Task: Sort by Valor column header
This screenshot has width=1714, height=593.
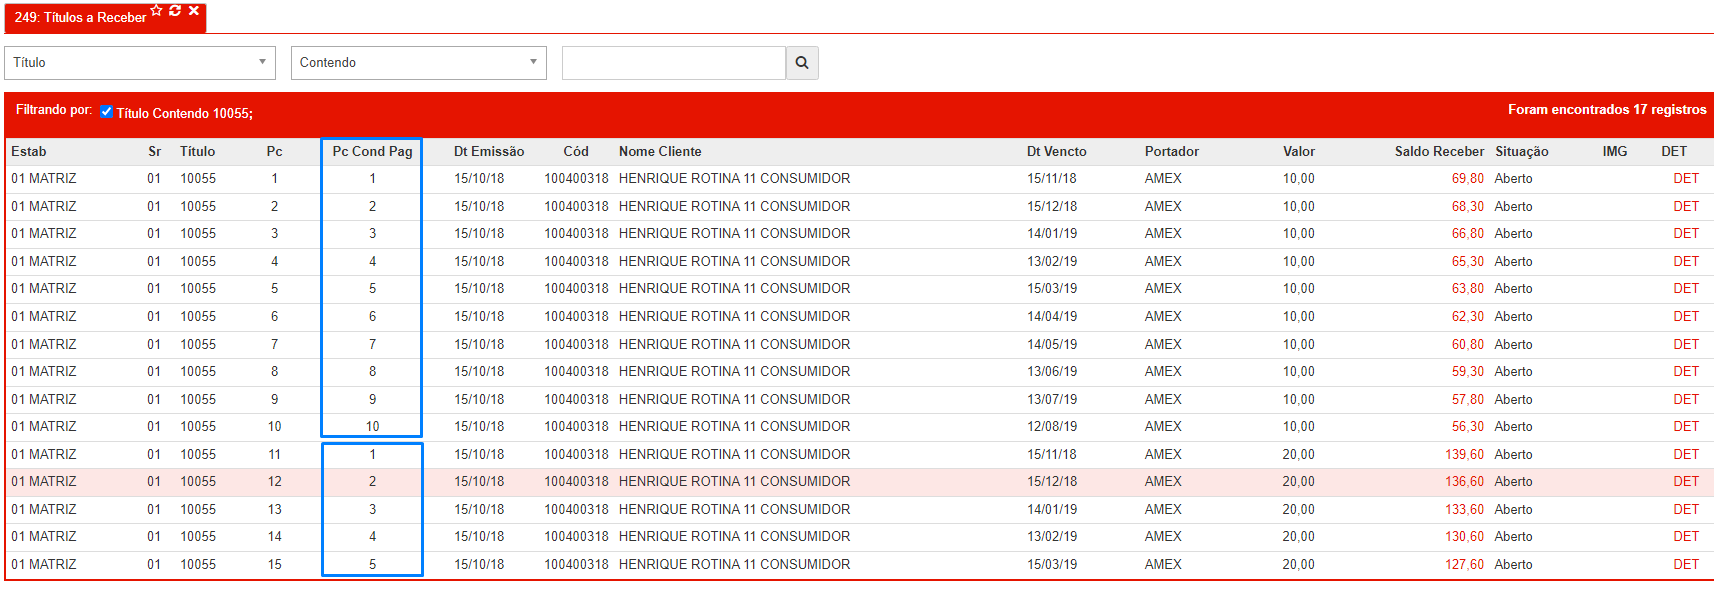Action: tap(1299, 151)
